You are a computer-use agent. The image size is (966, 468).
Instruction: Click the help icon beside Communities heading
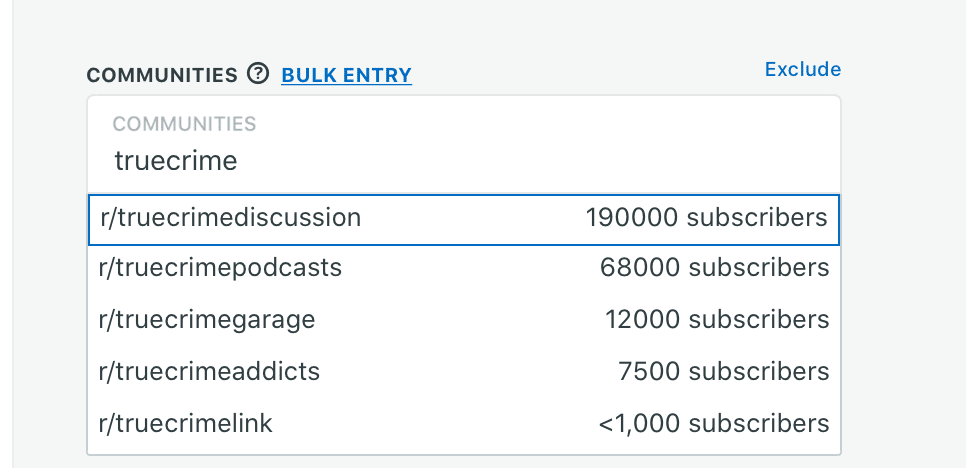pyautogui.click(x=258, y=74)
